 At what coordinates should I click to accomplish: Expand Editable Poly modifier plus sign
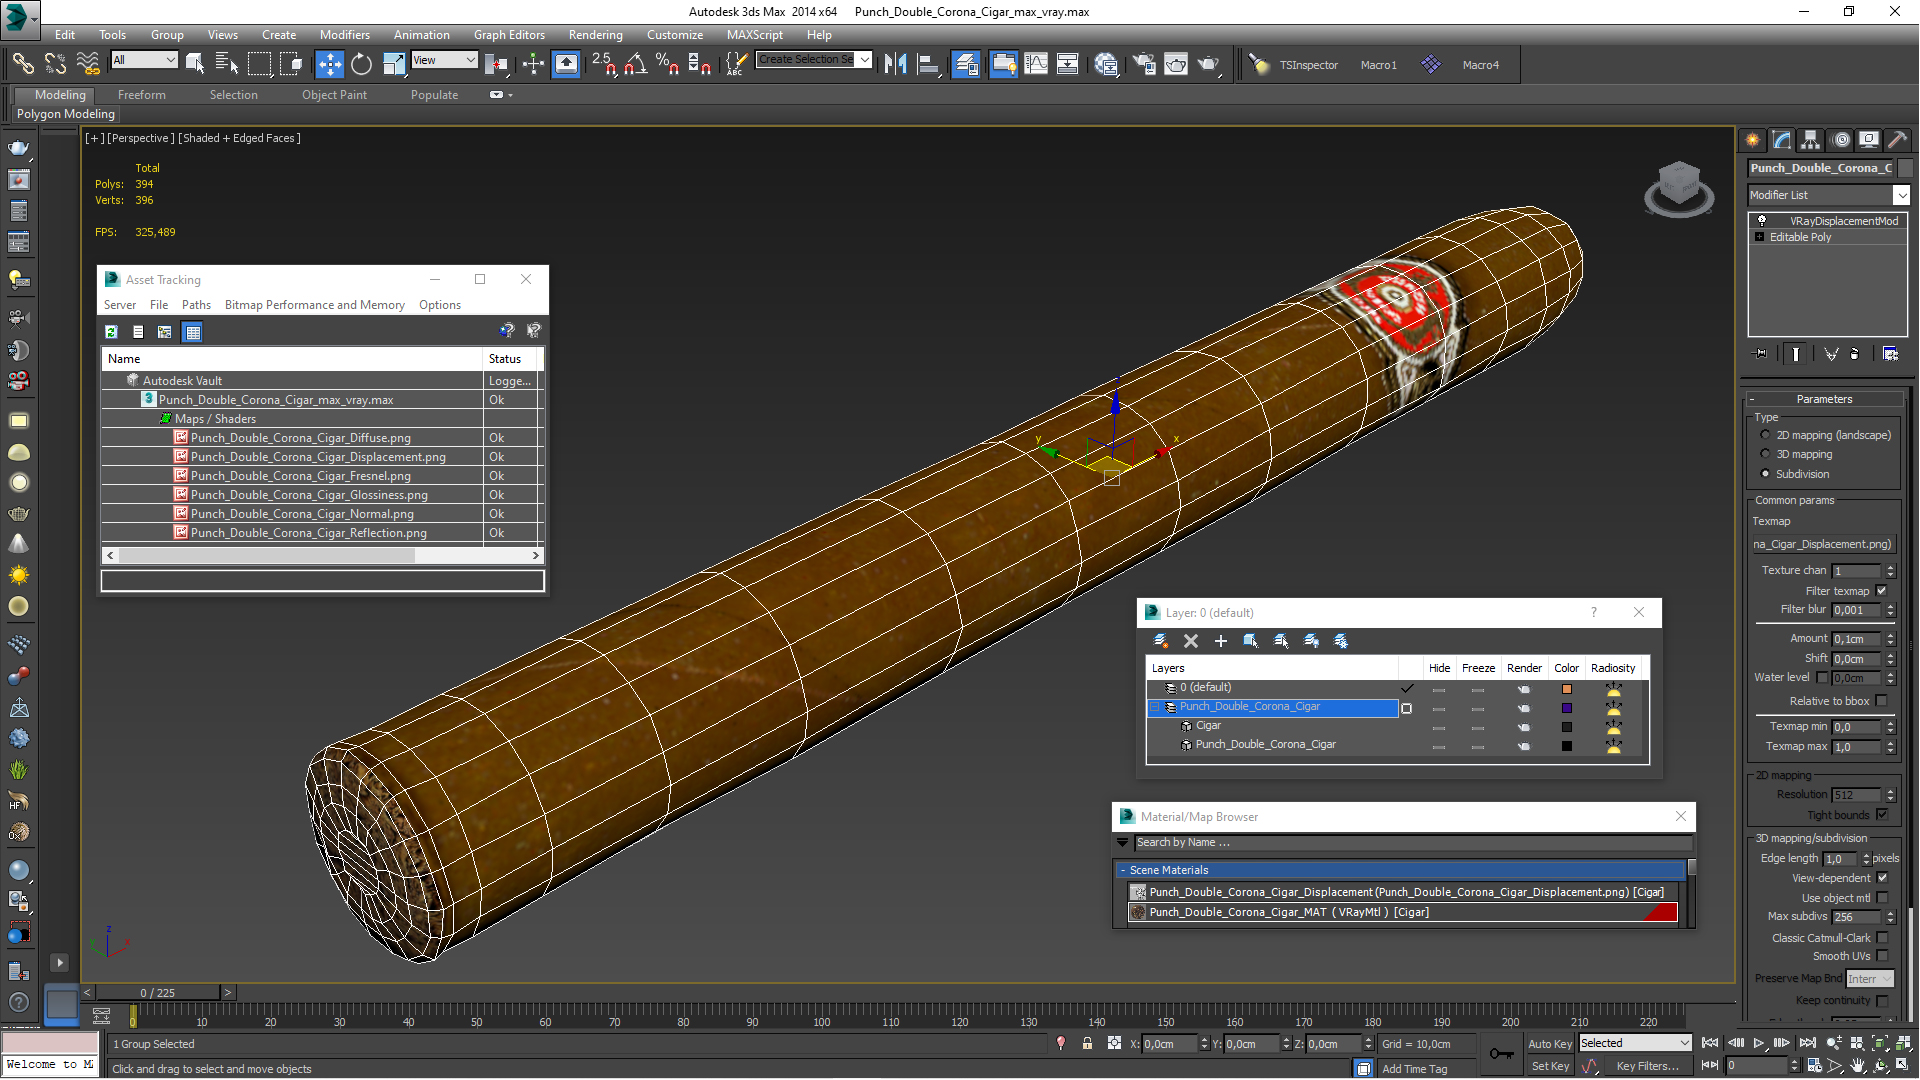(1759, 237)
